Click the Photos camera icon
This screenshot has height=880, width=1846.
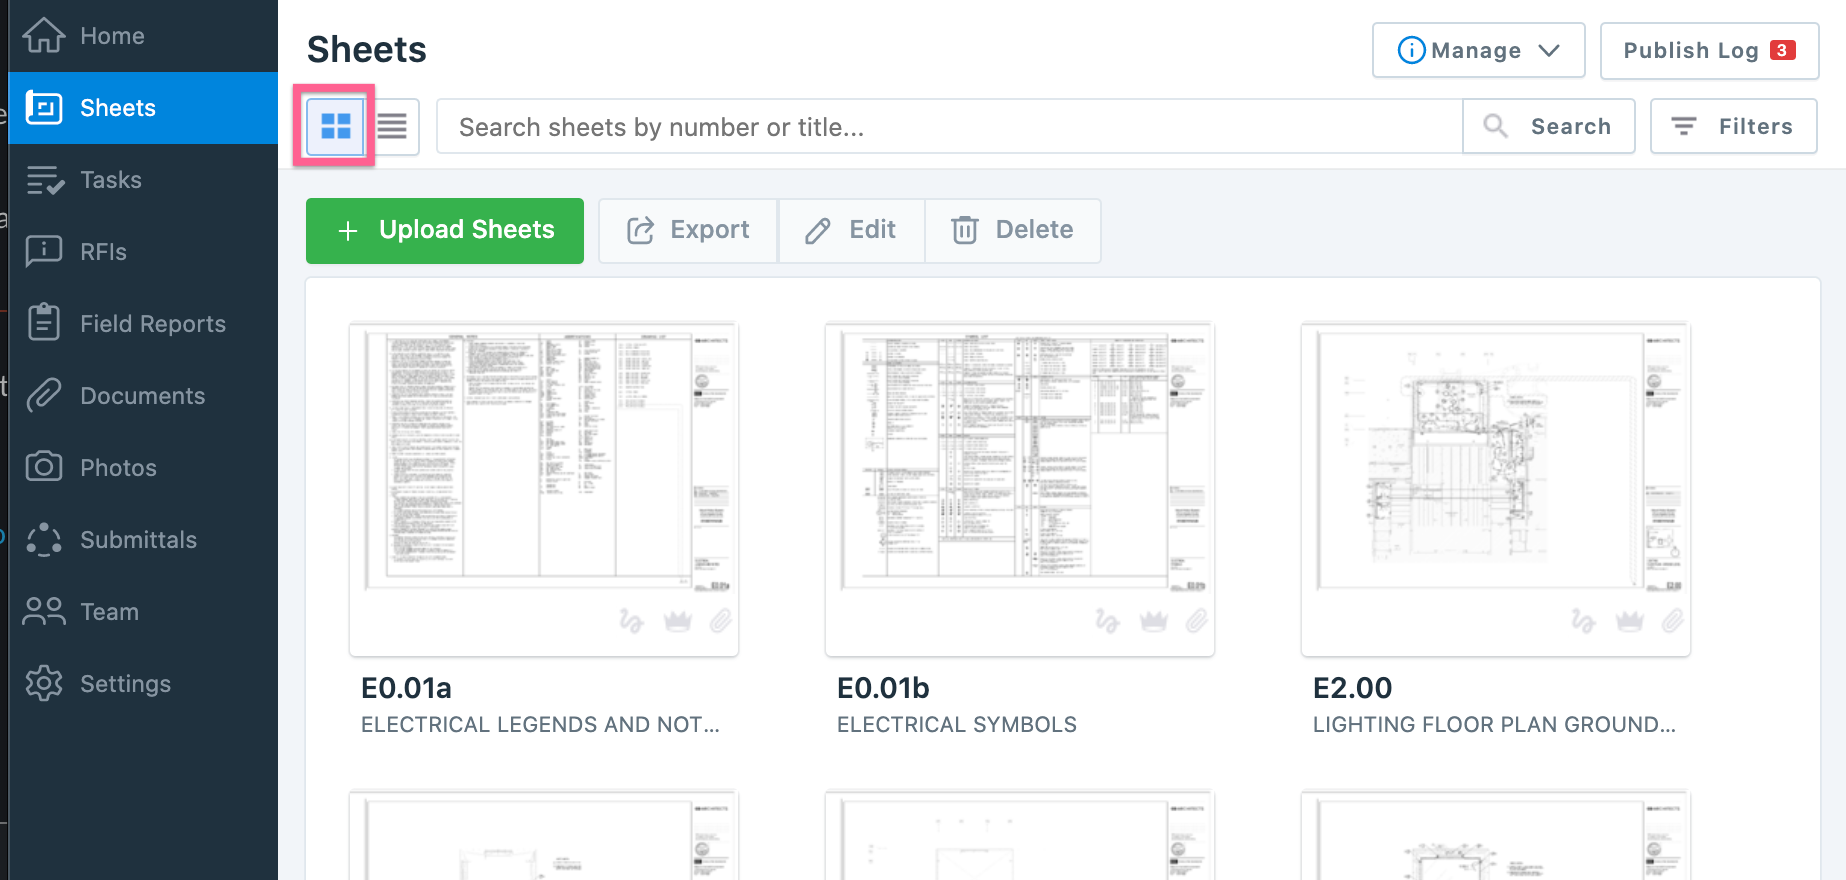(44, 467)
